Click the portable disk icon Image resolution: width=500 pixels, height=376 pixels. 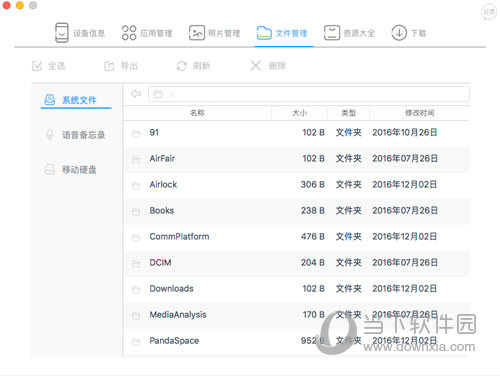click(x=50, y=169)
